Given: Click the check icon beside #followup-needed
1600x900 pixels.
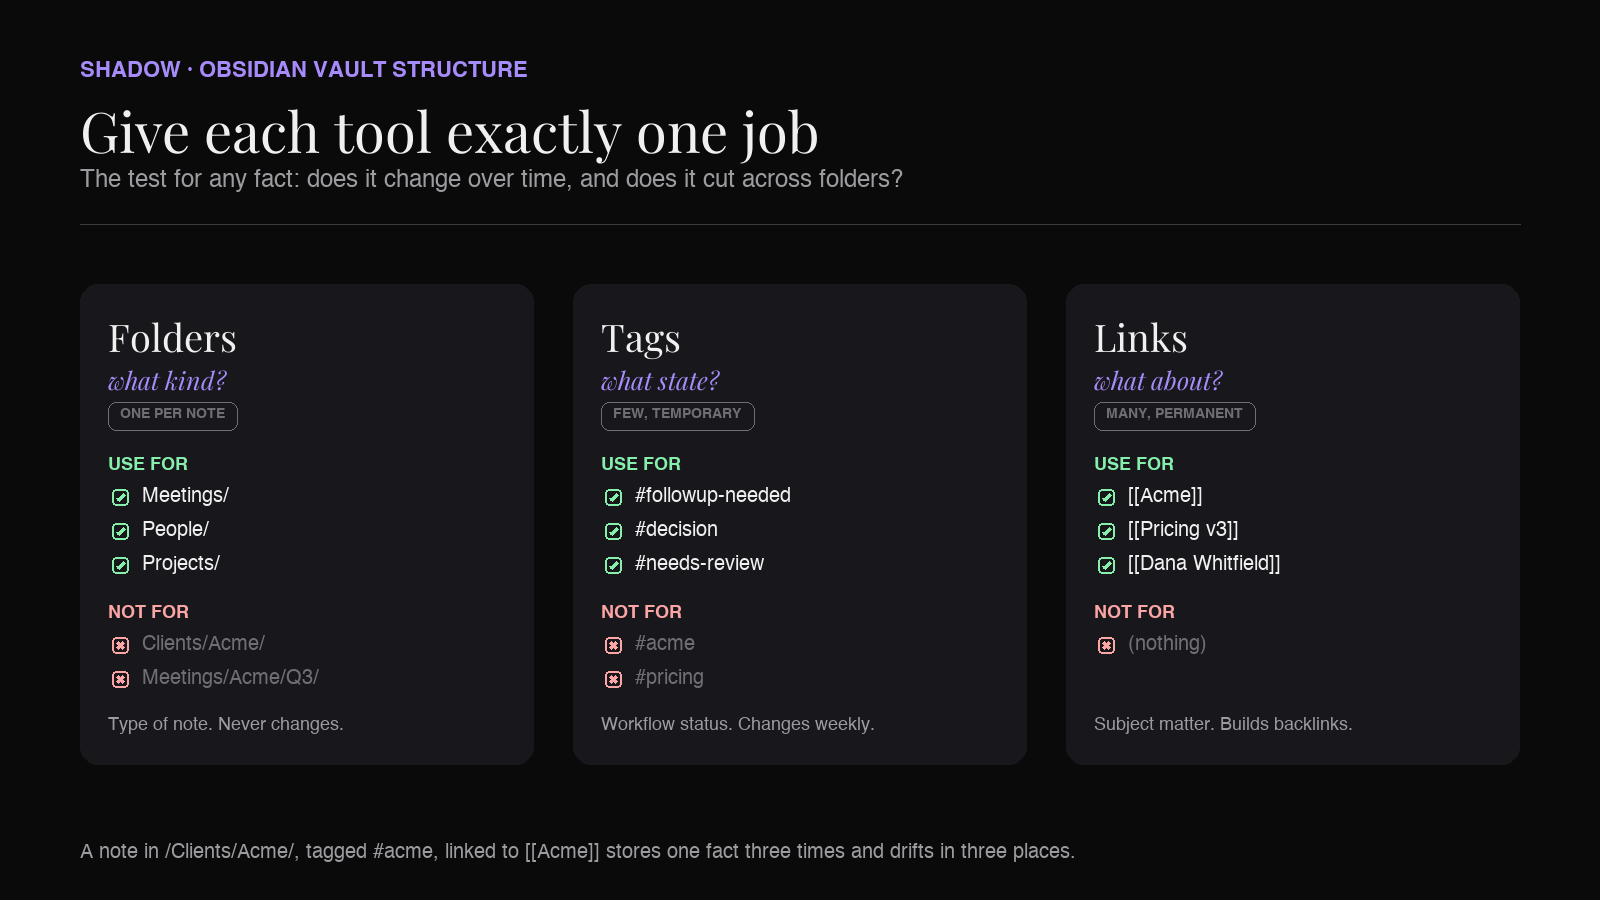Looking at the screenshot, I should 614,497.
